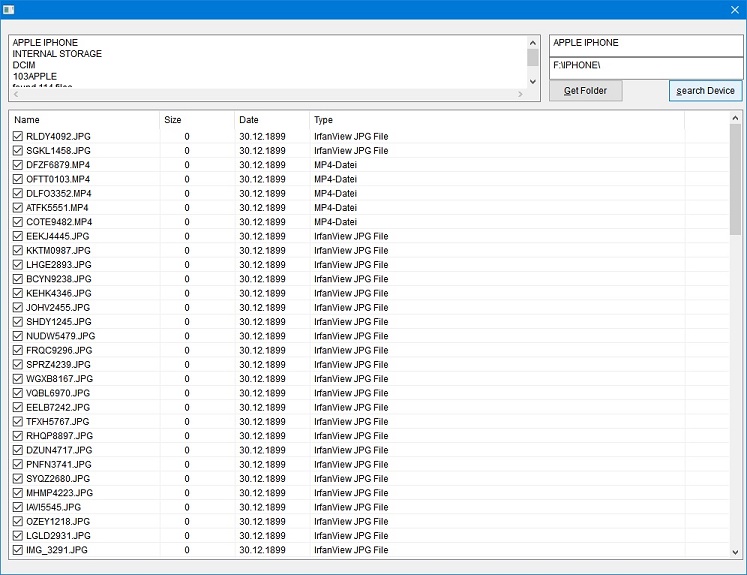Click APPLE IPHONE line in log box
This screenshot has height=575, width=747.
coord(45,42)
